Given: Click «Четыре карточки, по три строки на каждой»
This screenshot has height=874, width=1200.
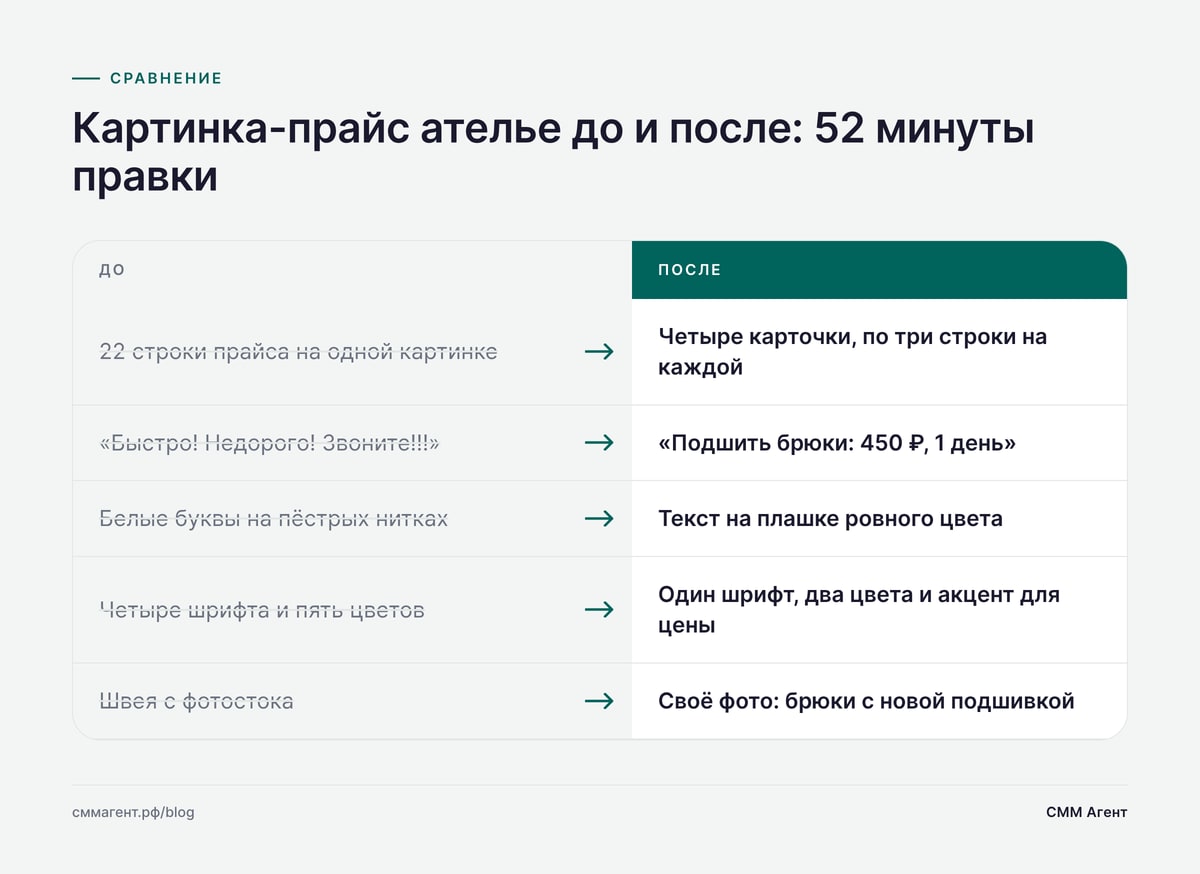Looking at the screenshot, I should [x=852, y=352].
